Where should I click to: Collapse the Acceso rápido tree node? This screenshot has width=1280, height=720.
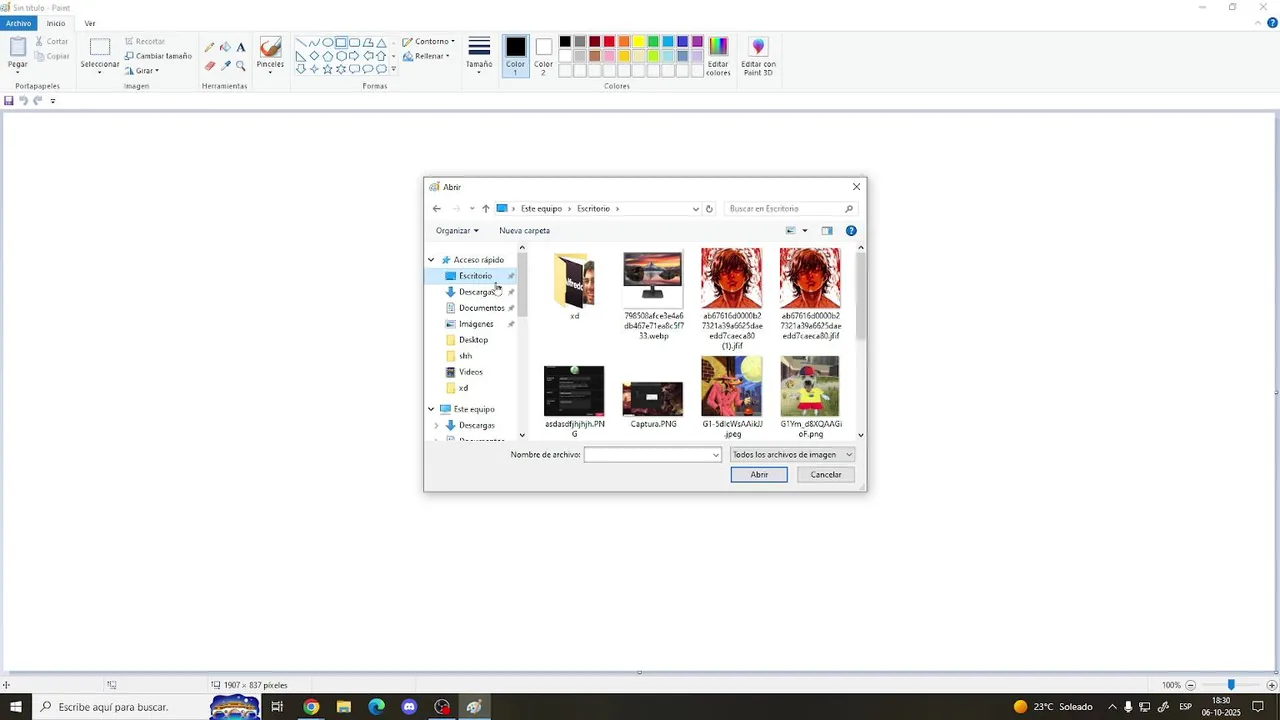pos(431,260)
